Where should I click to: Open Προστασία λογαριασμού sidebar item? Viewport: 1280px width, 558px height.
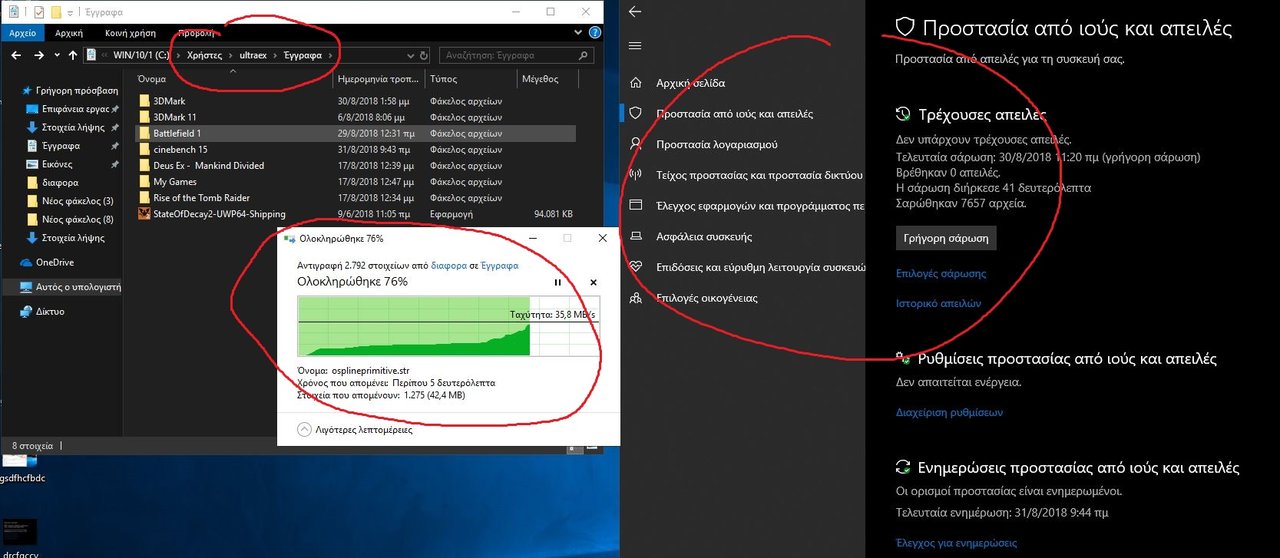719,144
